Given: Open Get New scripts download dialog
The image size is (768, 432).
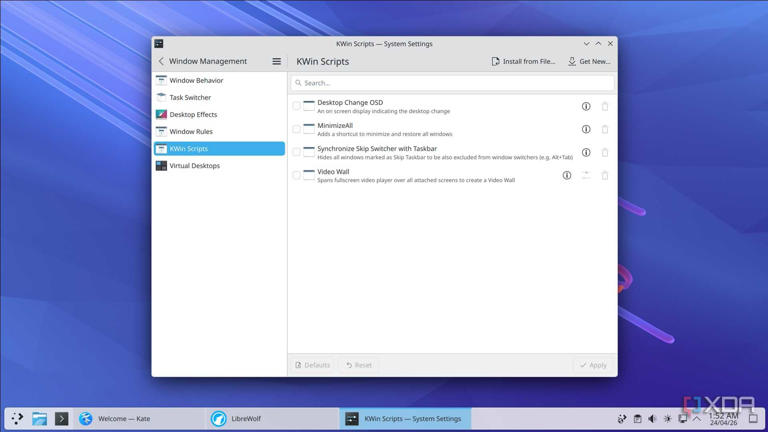Looking at the screenshot, I should 589,61.
